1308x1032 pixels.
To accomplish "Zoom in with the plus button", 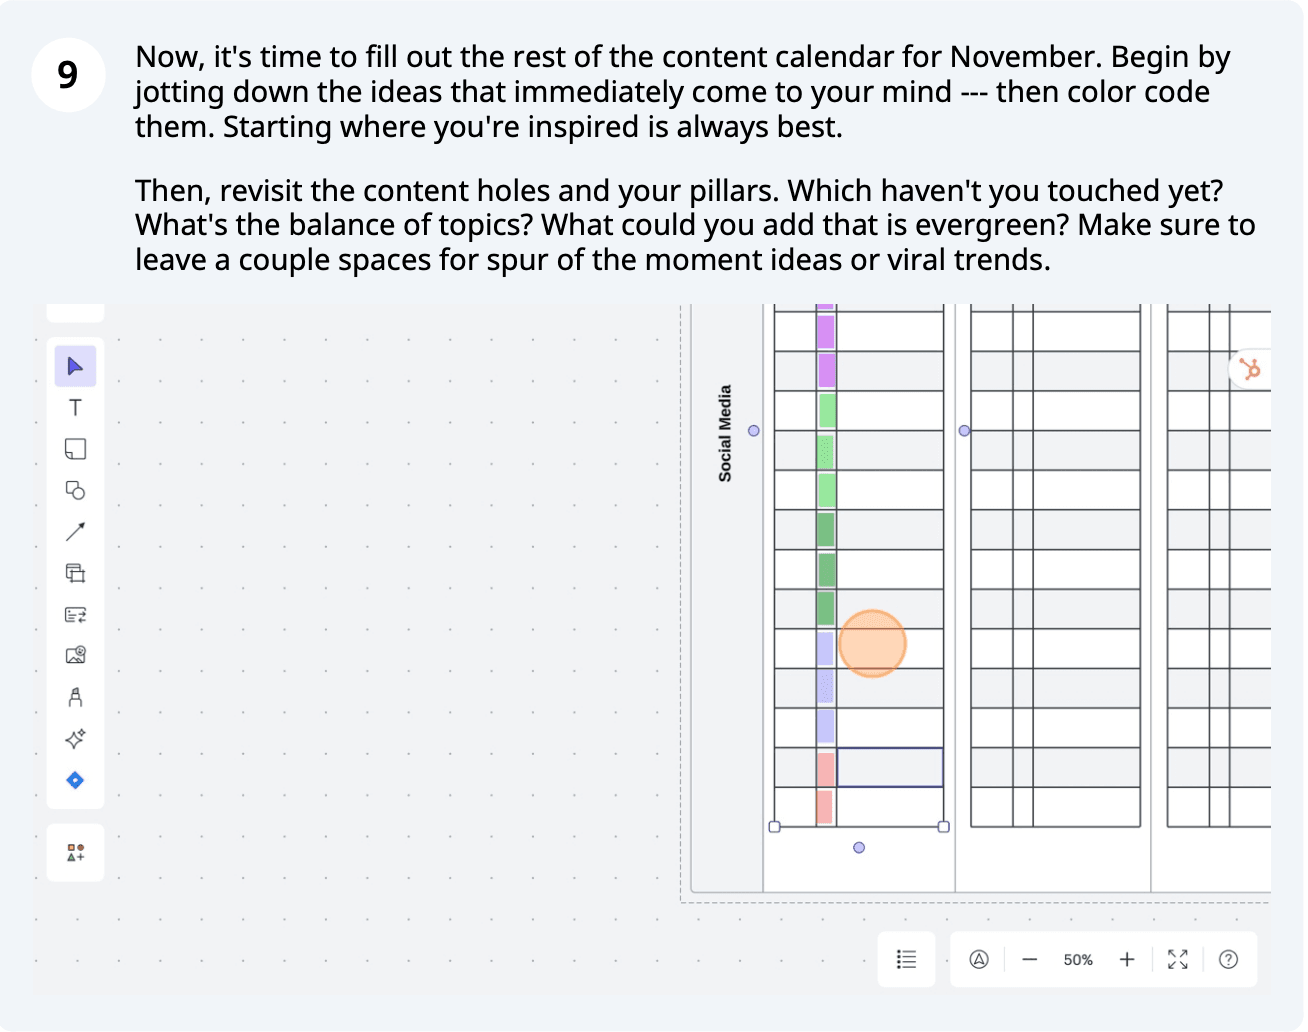I will pyautogui.click(x=1127, y=960).
